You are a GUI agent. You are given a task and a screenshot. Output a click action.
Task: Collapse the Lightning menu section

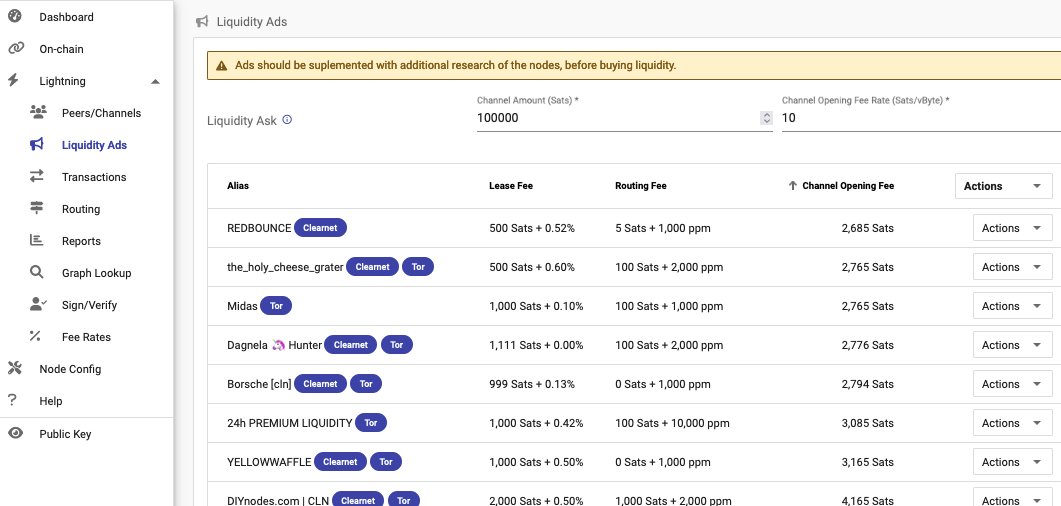155,81
